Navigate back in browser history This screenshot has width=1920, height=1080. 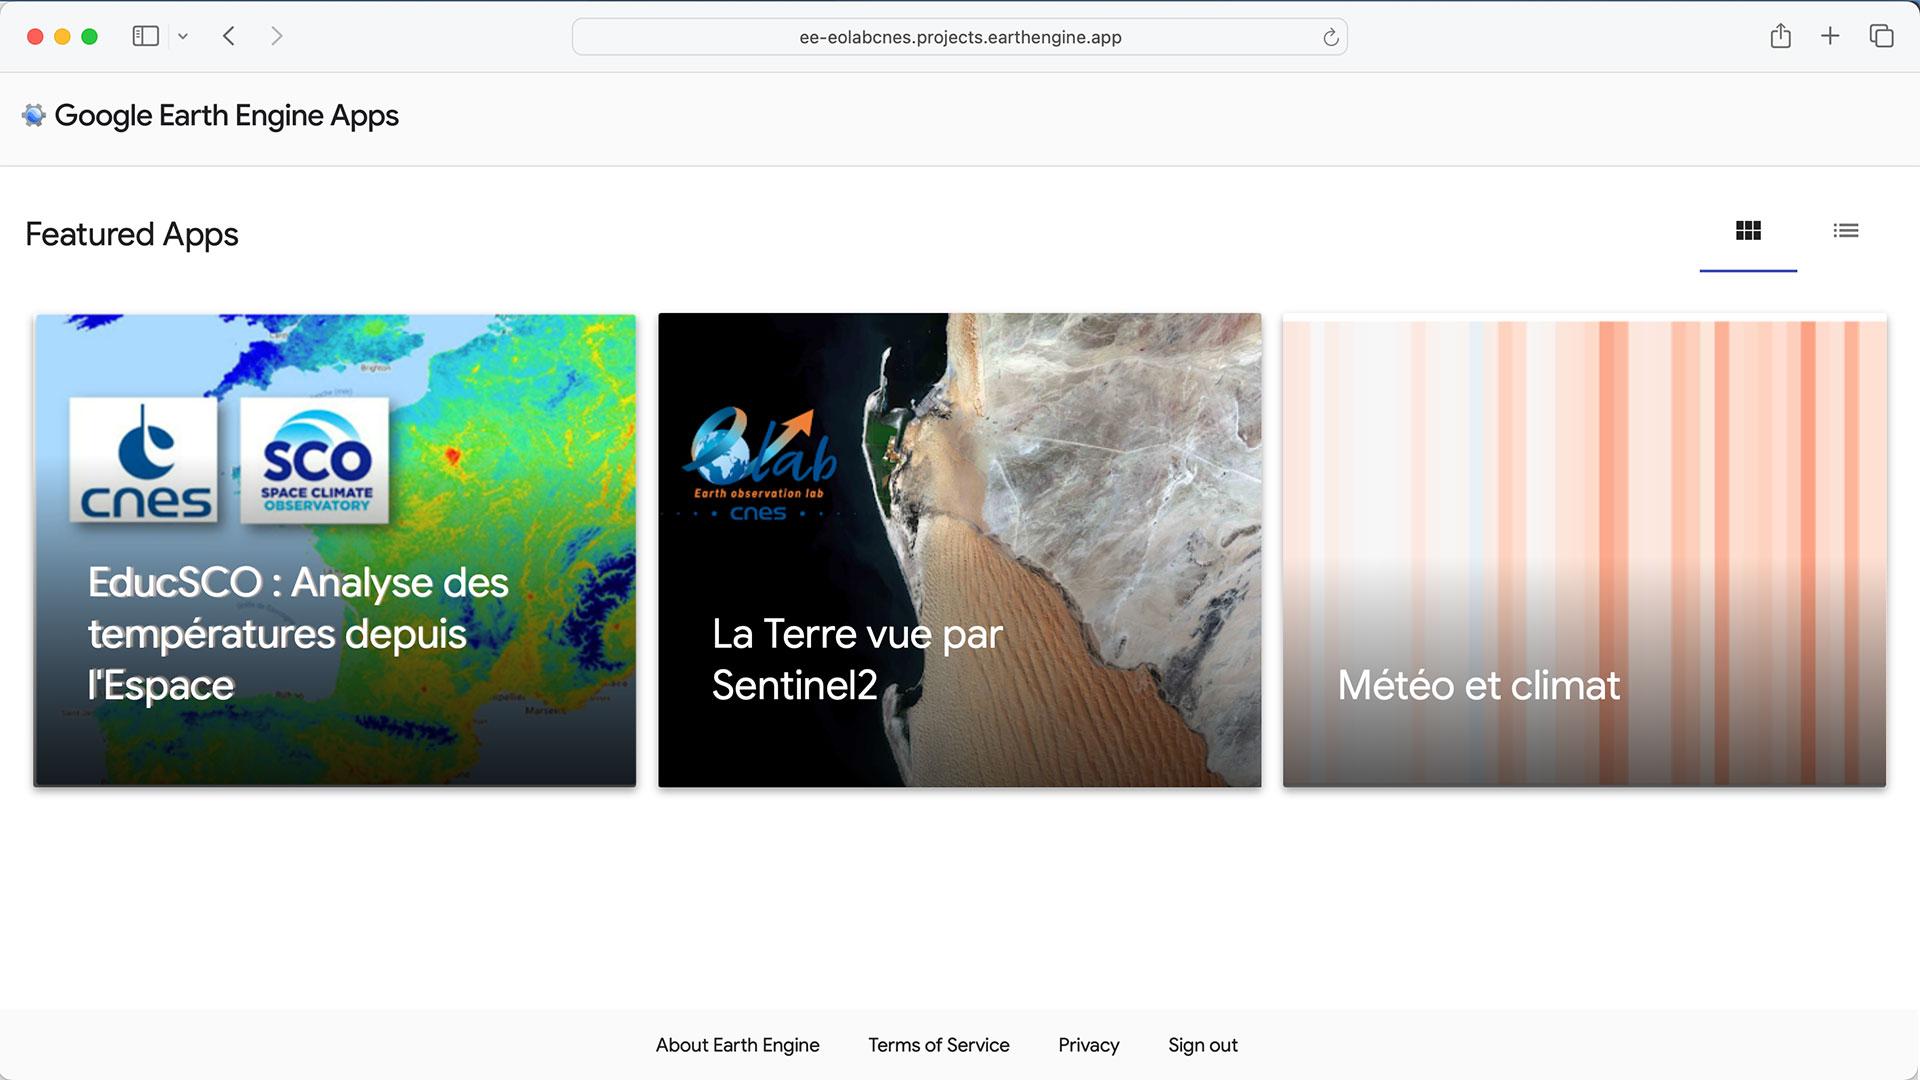pyautogui.click(x=228, y=36)
